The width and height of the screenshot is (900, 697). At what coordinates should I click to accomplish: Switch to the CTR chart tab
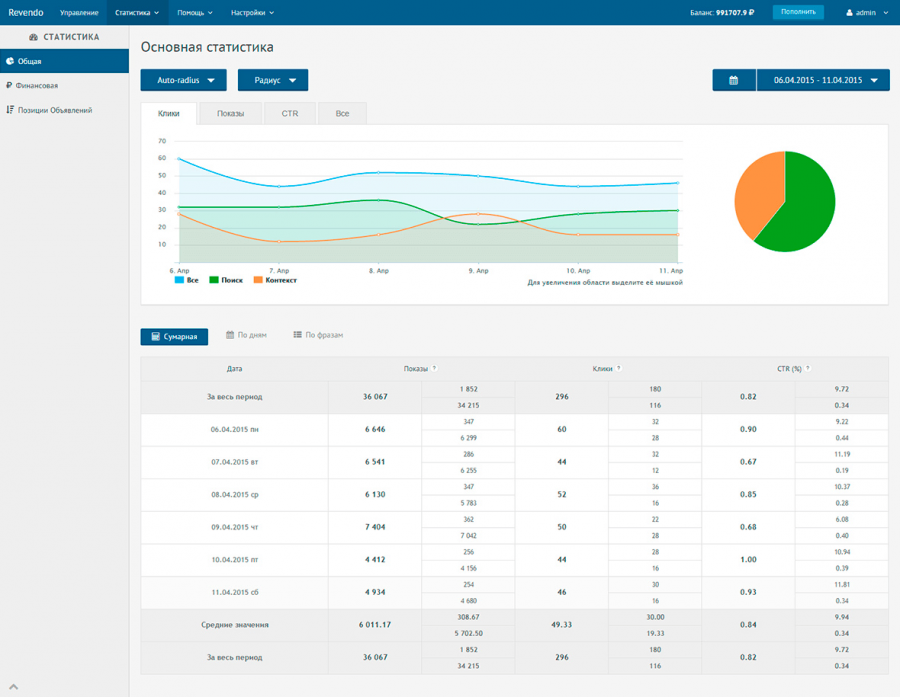[290, 114]
